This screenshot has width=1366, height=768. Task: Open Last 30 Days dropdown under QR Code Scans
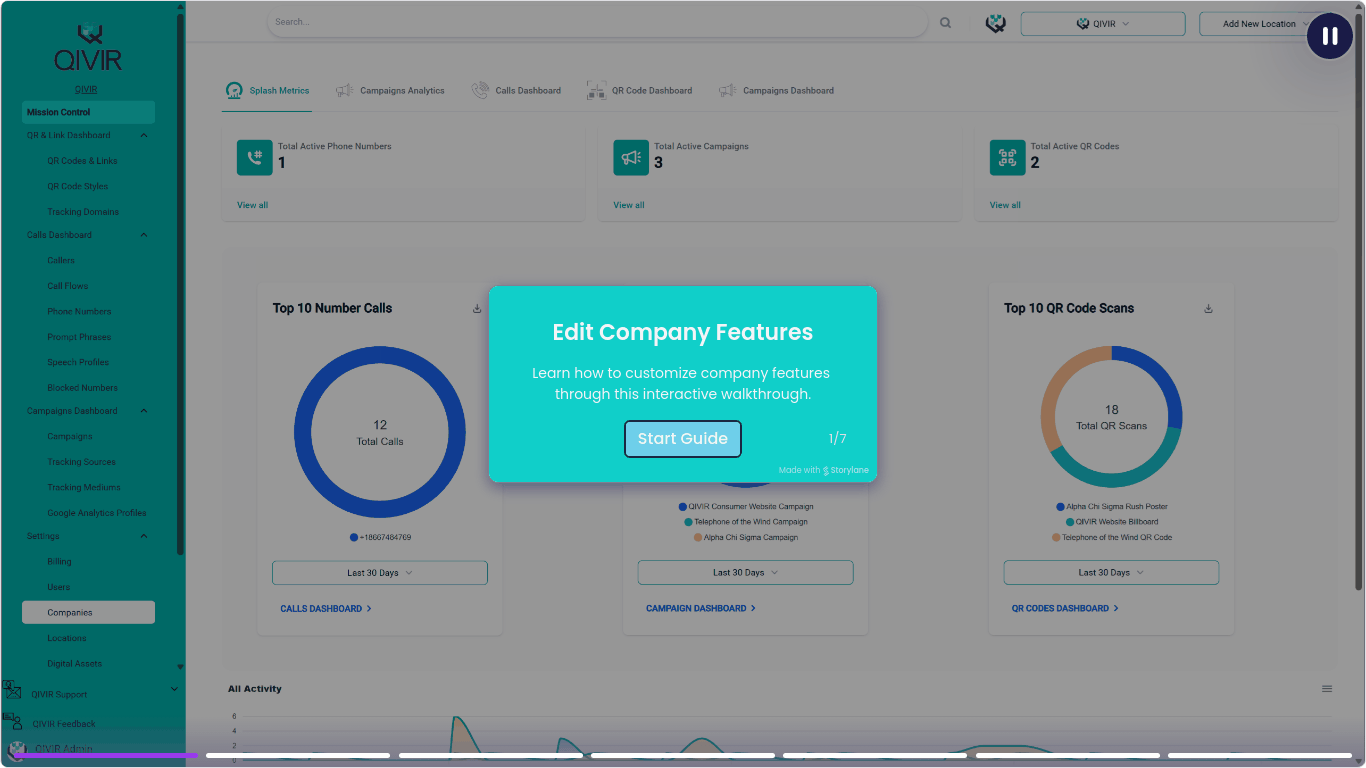(x=1111, y=573)
